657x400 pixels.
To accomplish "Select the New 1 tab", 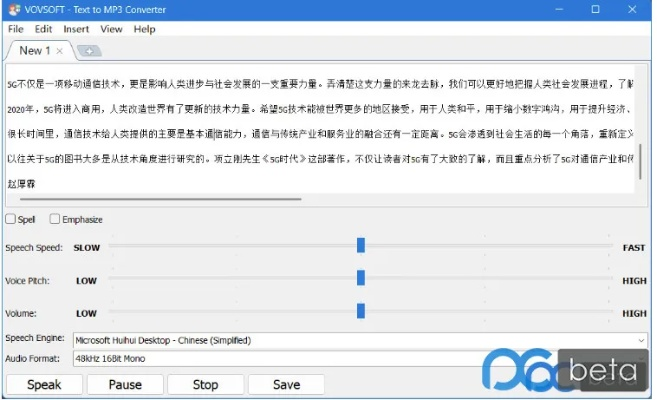I will [32, 50].
